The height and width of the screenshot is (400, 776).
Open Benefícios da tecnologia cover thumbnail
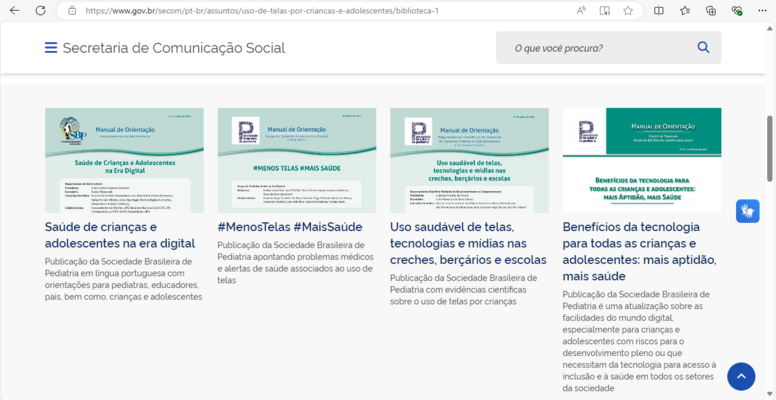[x=642, y=160]
